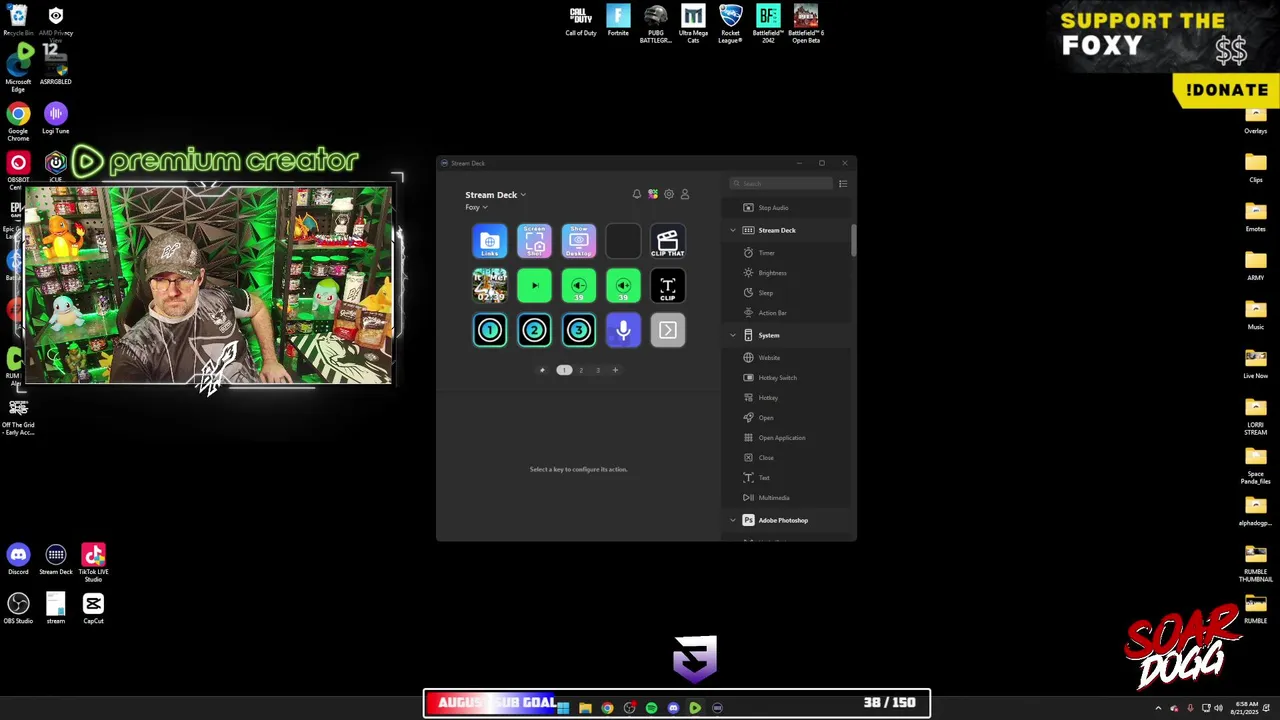1280x720 pixels.
Task: Open Stream Deck settings gear
Action: (669, 194)
